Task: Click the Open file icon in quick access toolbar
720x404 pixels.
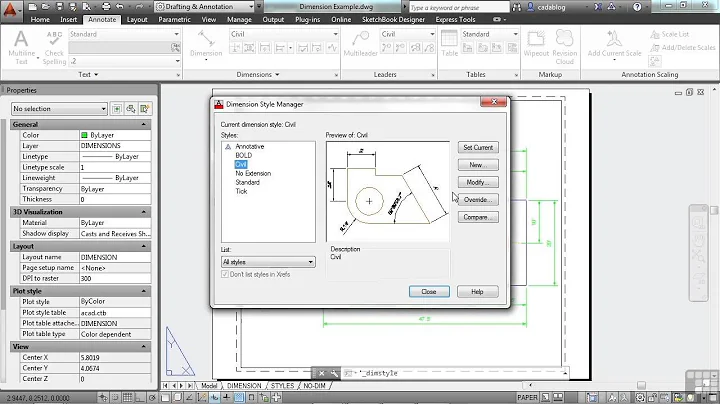Action: [x=45, y=7]
